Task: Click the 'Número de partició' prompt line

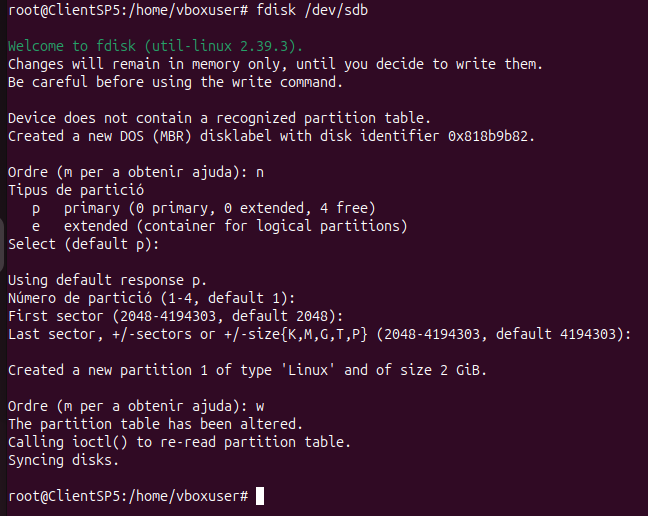Action: coord(151,298)
